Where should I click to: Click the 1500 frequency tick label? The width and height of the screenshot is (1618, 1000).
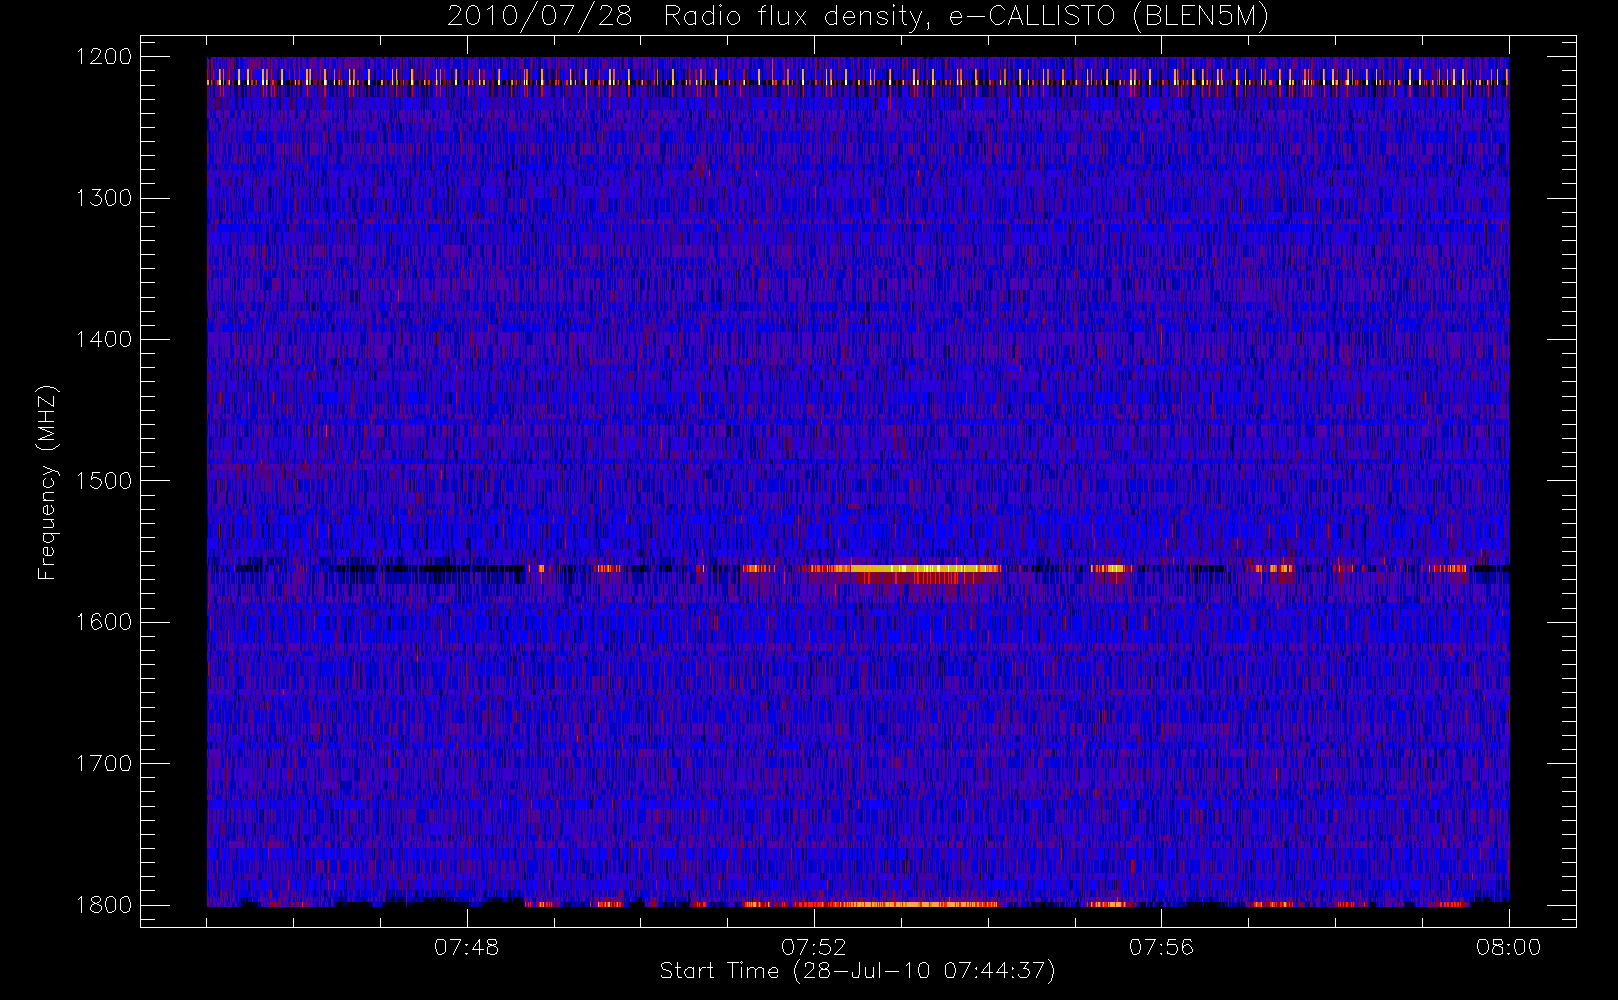point(104,481)
